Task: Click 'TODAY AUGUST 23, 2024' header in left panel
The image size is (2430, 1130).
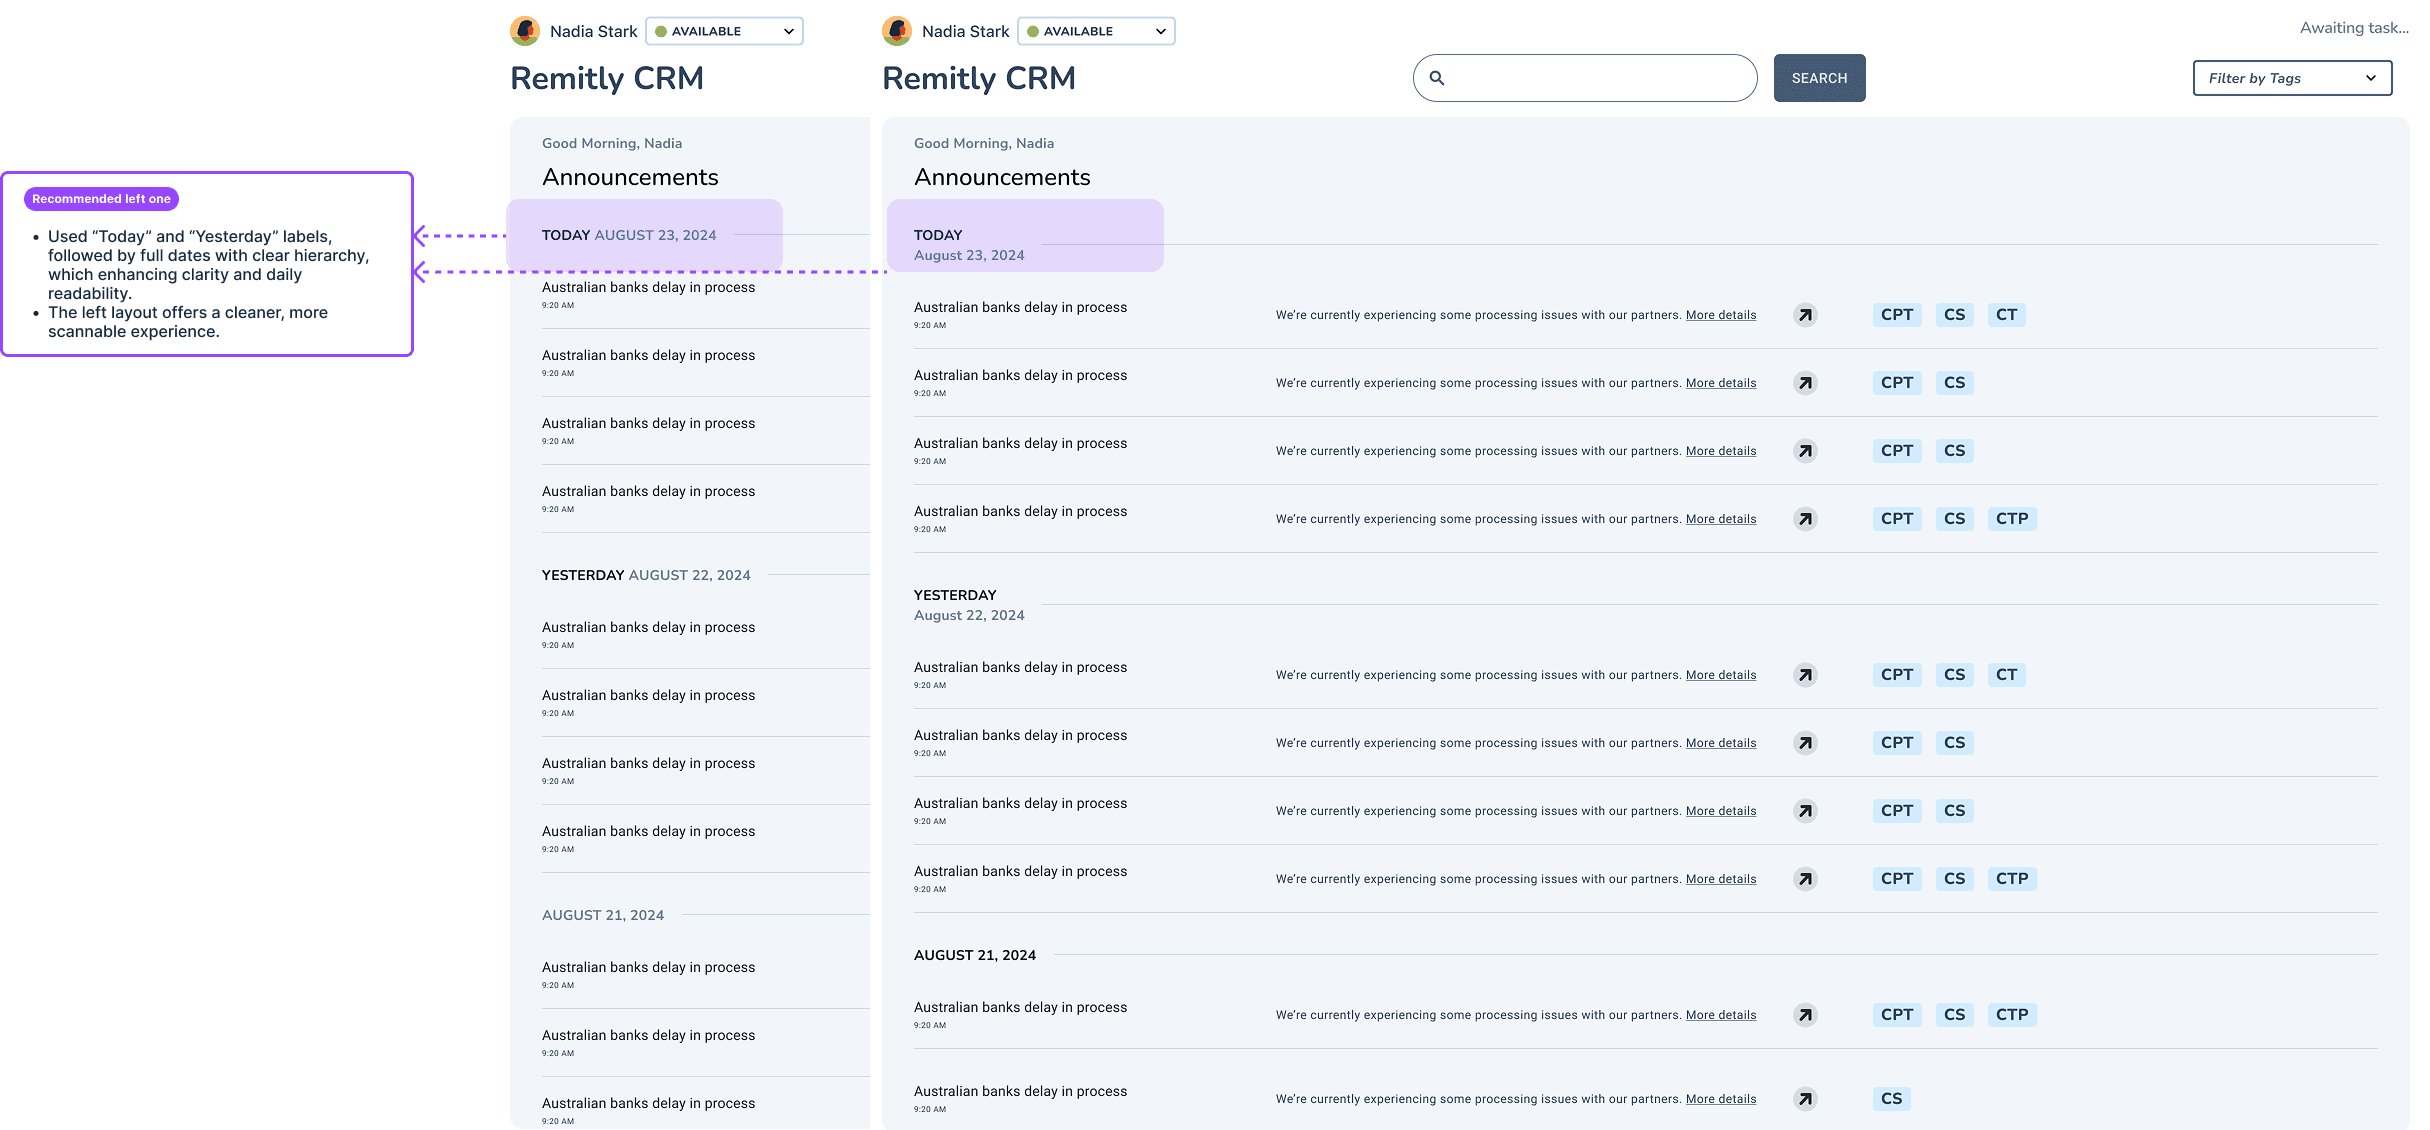Action: click(x=629, y=235)
